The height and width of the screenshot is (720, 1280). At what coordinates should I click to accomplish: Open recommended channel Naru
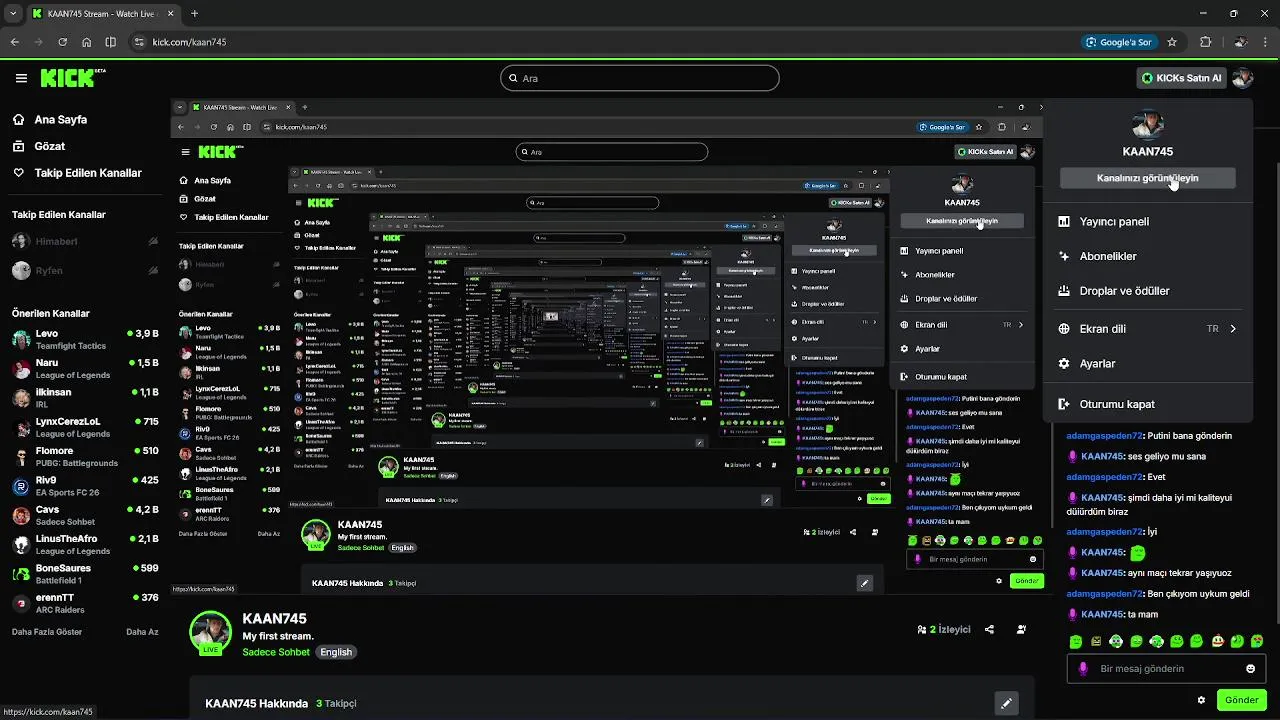85,368
